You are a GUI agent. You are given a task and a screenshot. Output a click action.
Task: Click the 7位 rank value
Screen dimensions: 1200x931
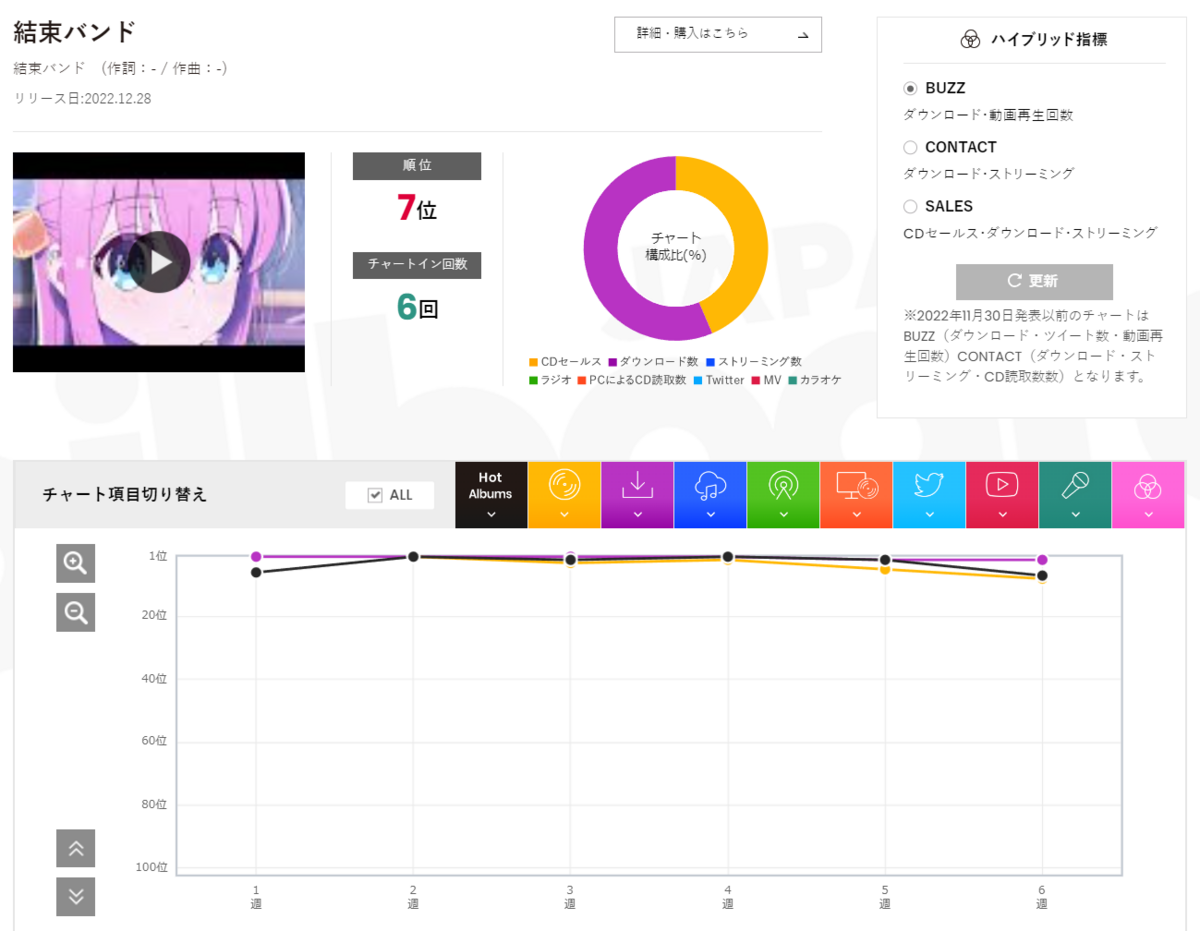point(417,208)
